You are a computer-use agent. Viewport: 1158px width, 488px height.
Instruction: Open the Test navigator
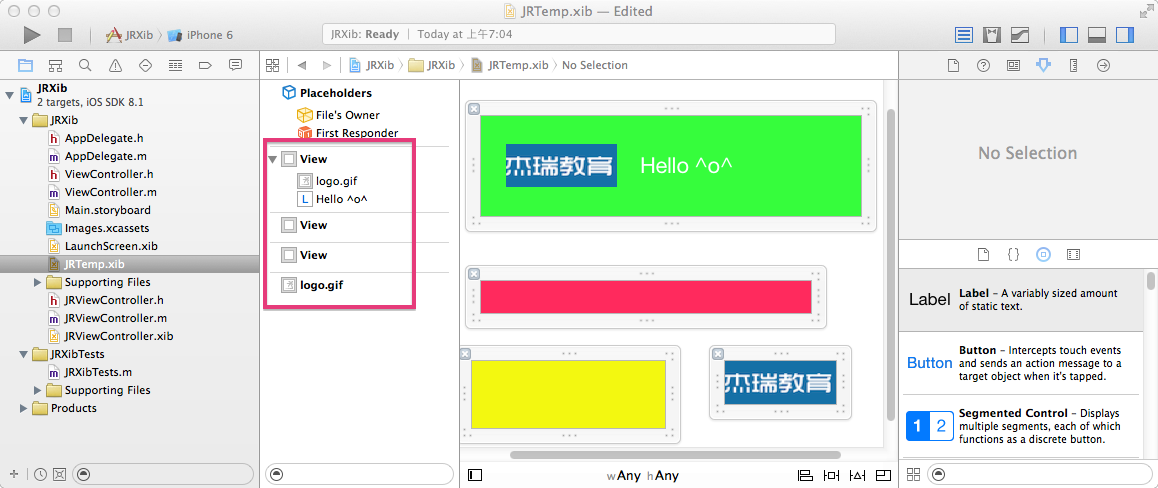tap(145, 65)
